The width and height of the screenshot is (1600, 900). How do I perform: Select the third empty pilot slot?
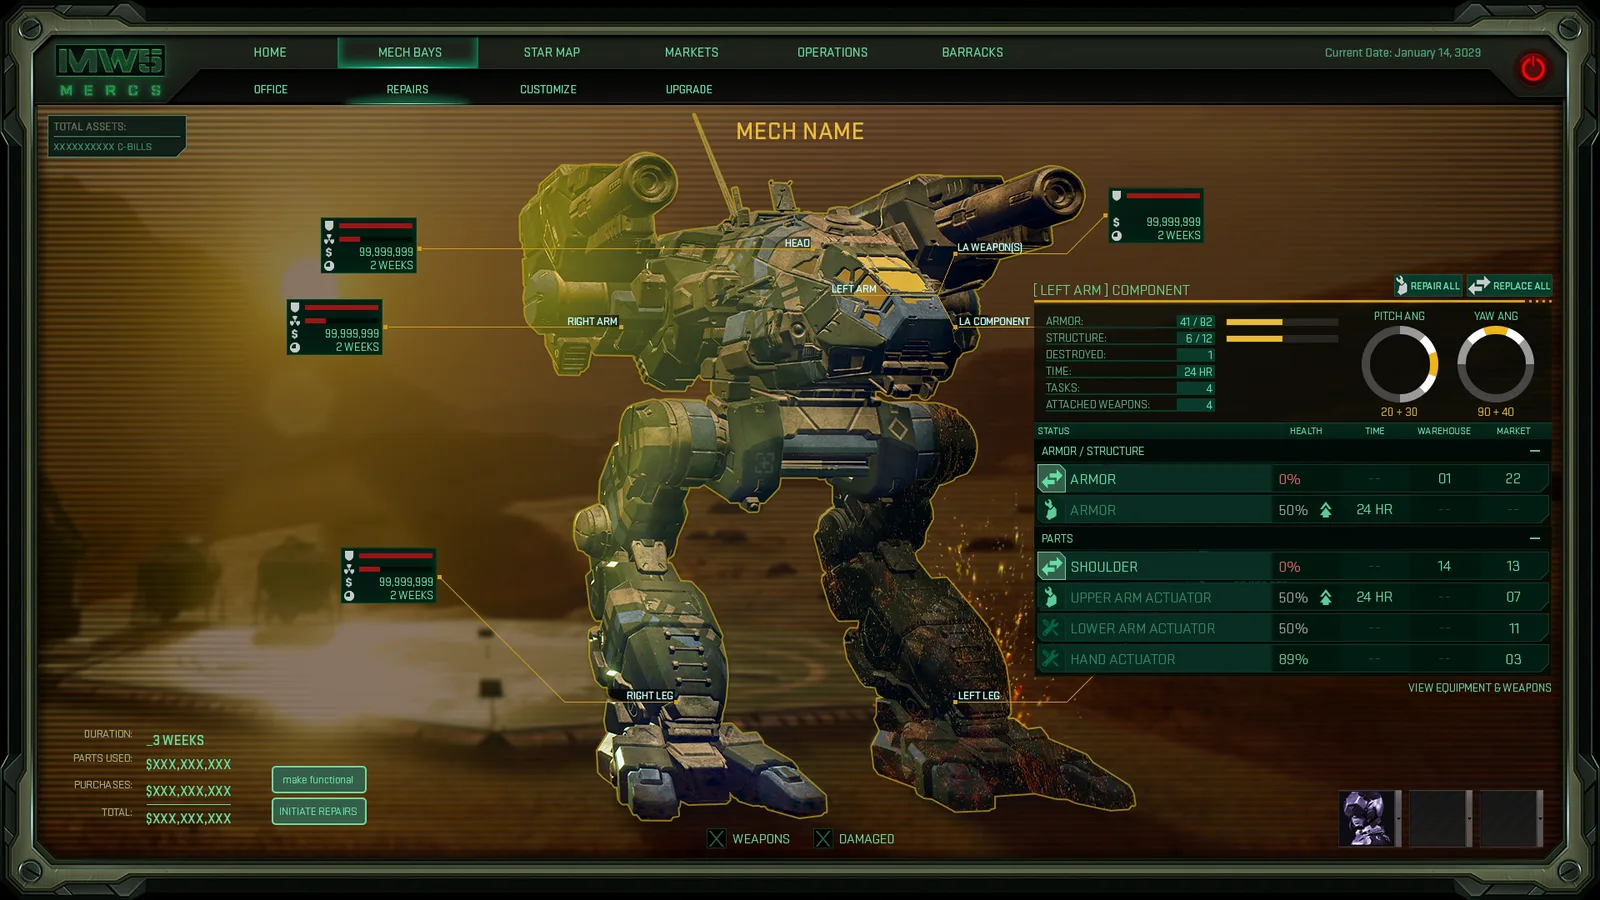click(x=1509, y=818)
